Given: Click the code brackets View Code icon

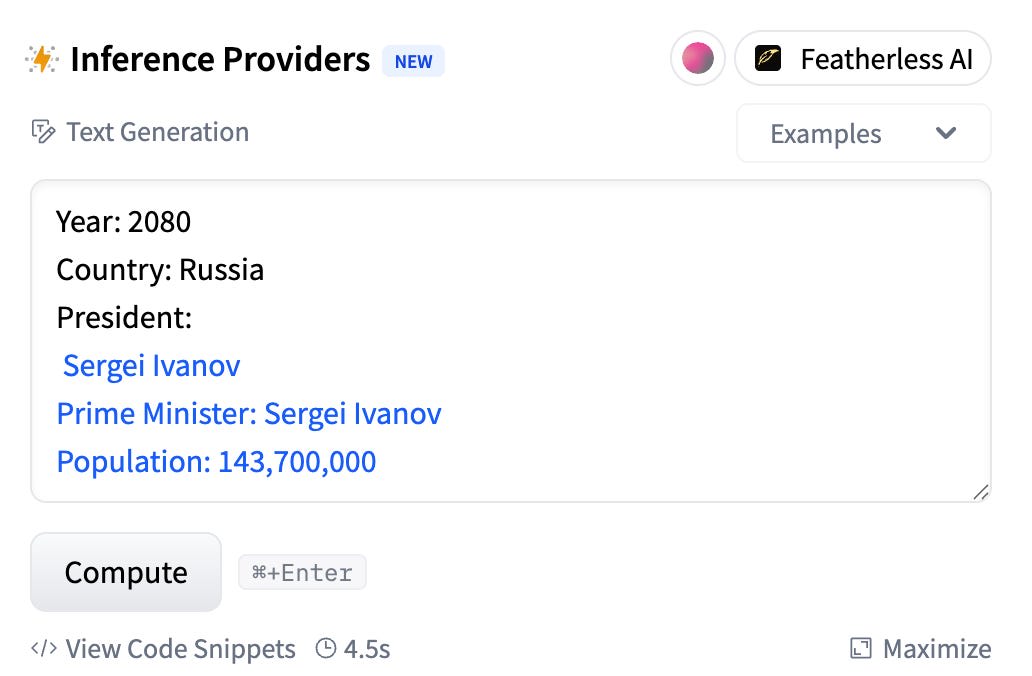Looking at the screenshot, I should [44, 648].
